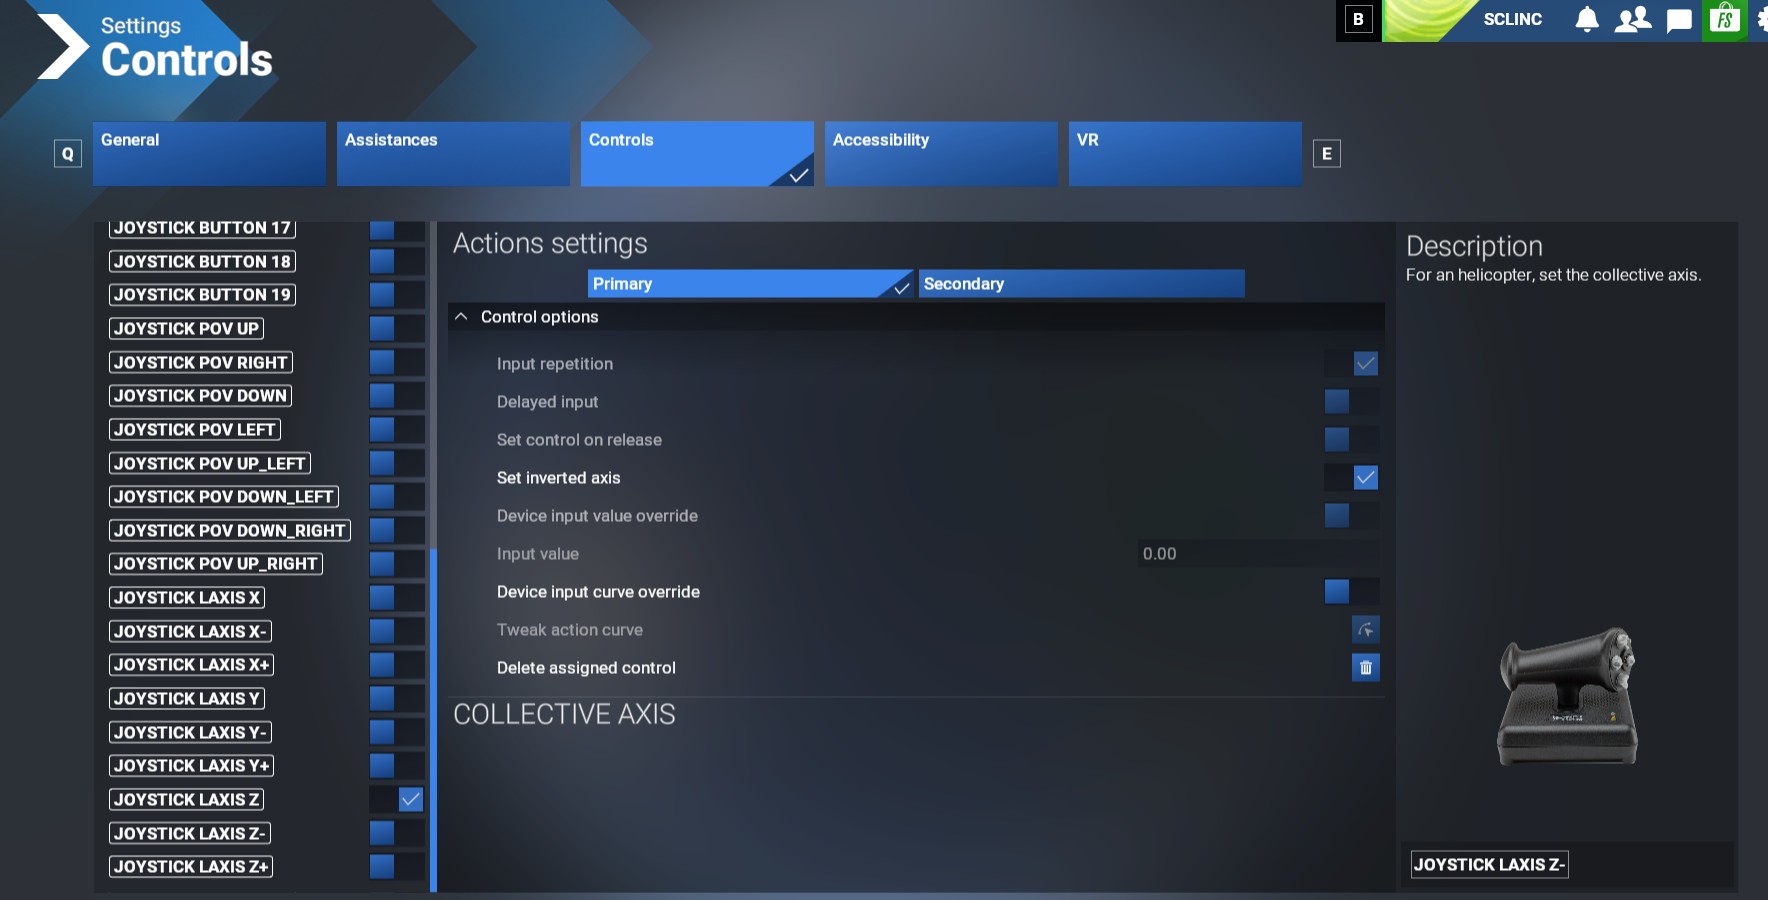The width and height of the screenshot is (1768, 900).
Task: Select JOYSTICK BUTTON 17 input
Action: point(202,228)
